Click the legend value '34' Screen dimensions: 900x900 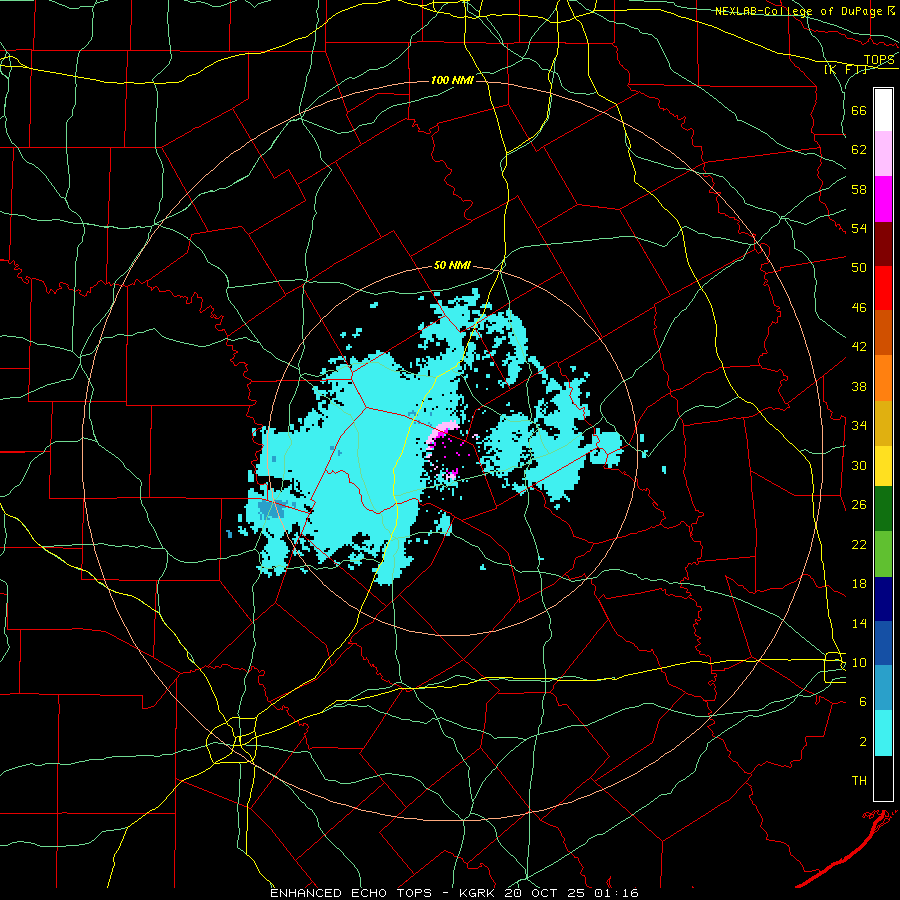pyautogui.click(x=859, y=425)
